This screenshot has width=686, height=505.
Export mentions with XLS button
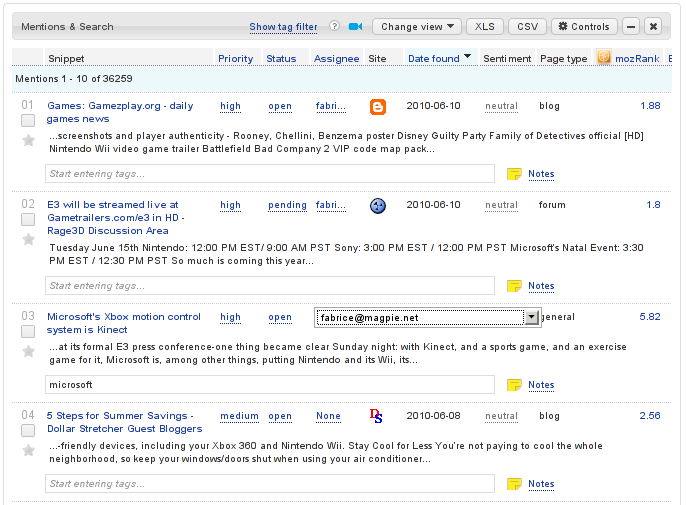[x=485, y=27]
